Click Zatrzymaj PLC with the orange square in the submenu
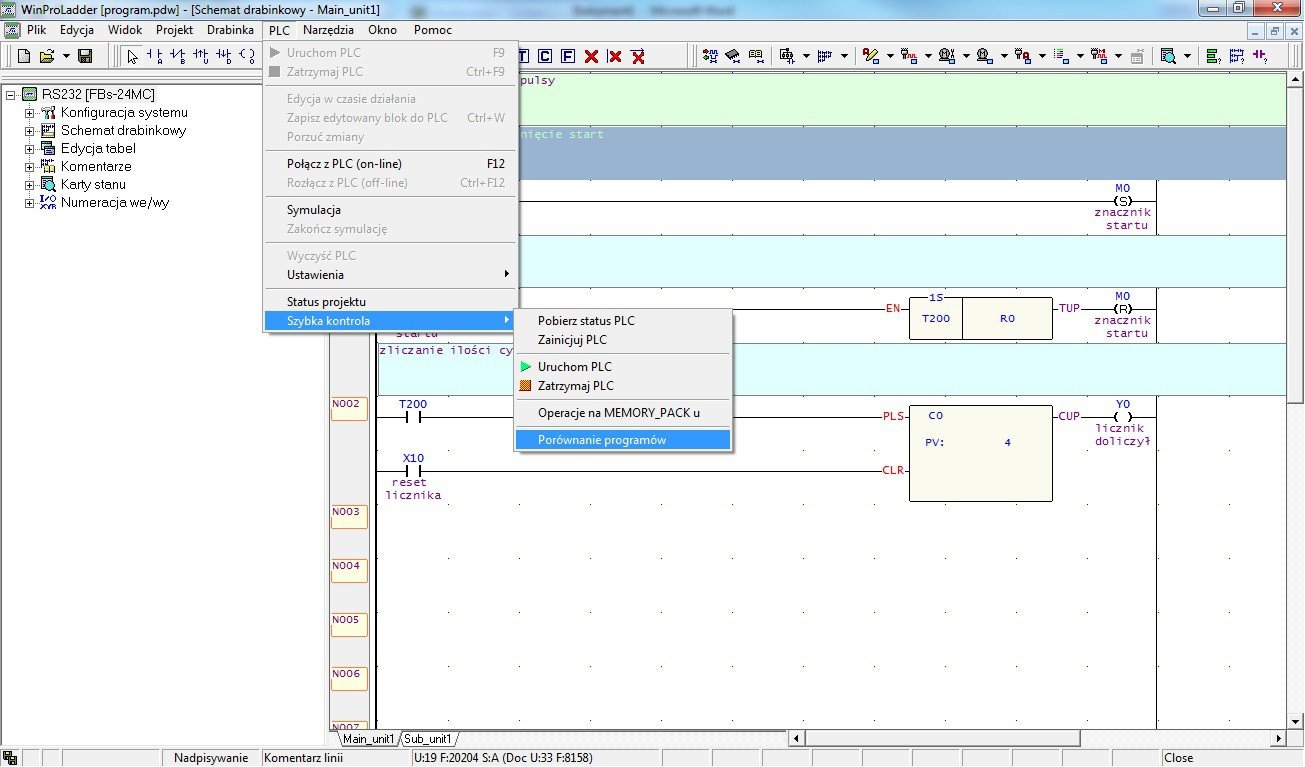 (623, 386)
